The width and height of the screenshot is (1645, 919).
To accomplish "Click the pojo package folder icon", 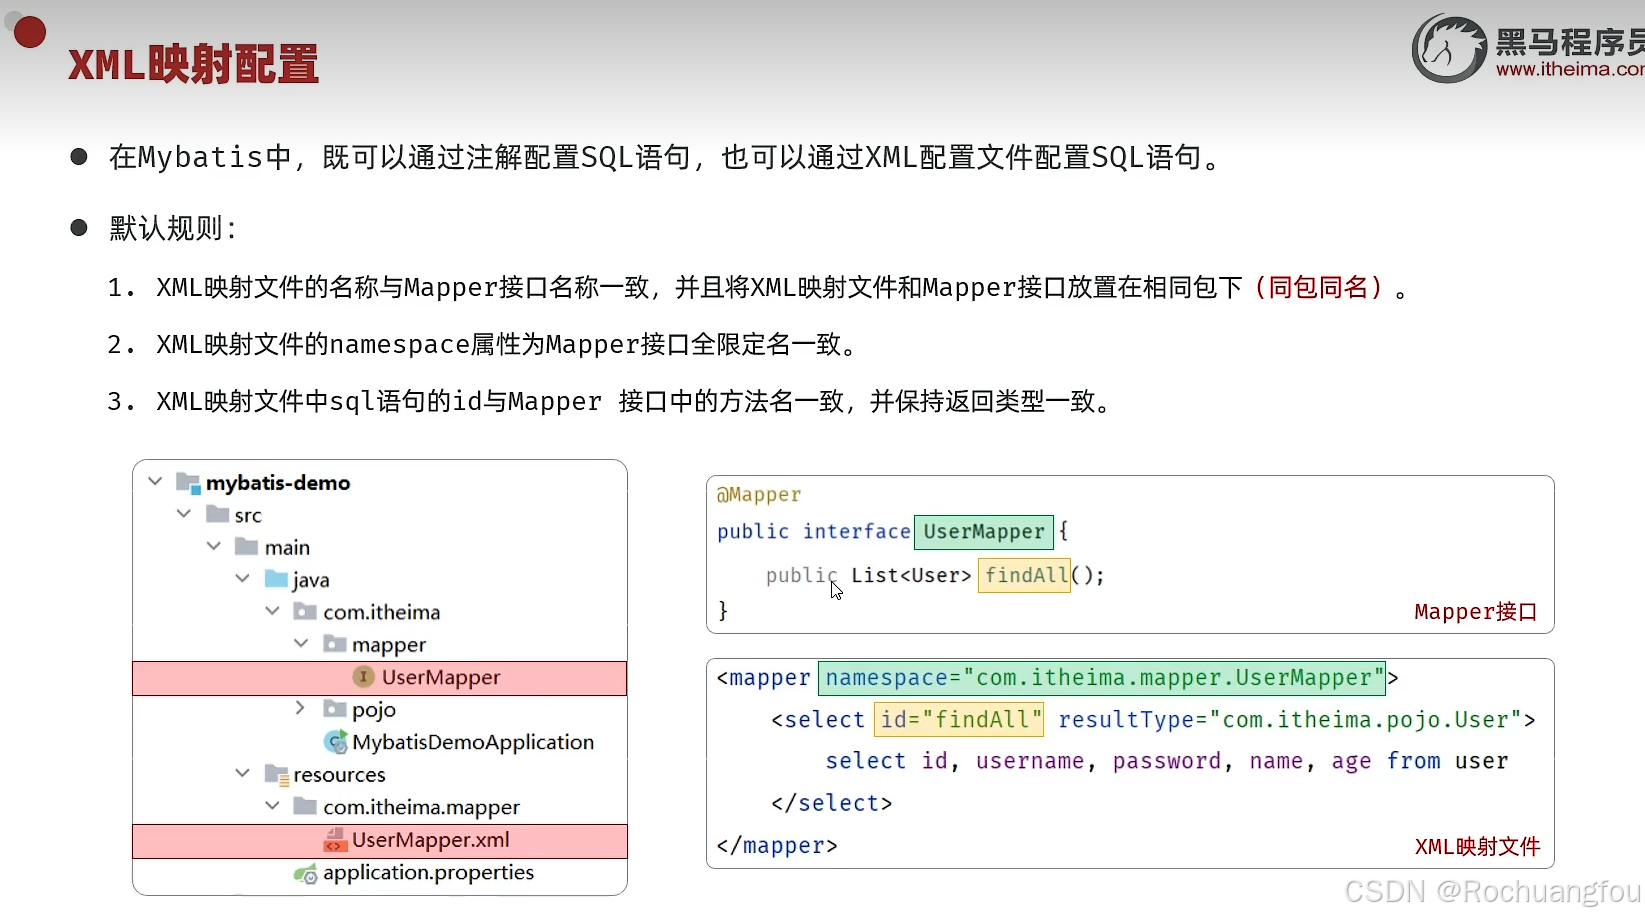I will [x=334, y=709].
